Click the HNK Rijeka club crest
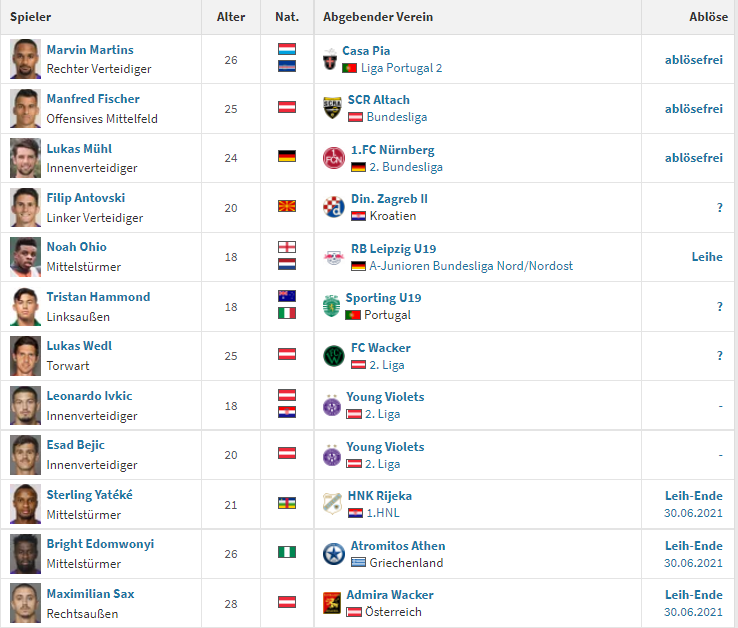738x628 pixels. pos(332,504)
